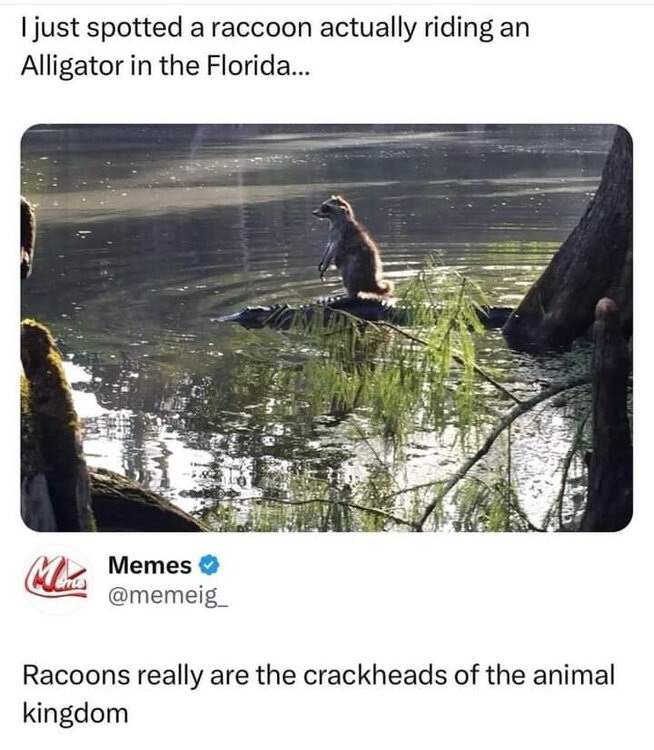654x750 pixels.
Task: Click the word Alligator in the headline
Action: pyautogui.click(x=72, y=66)
